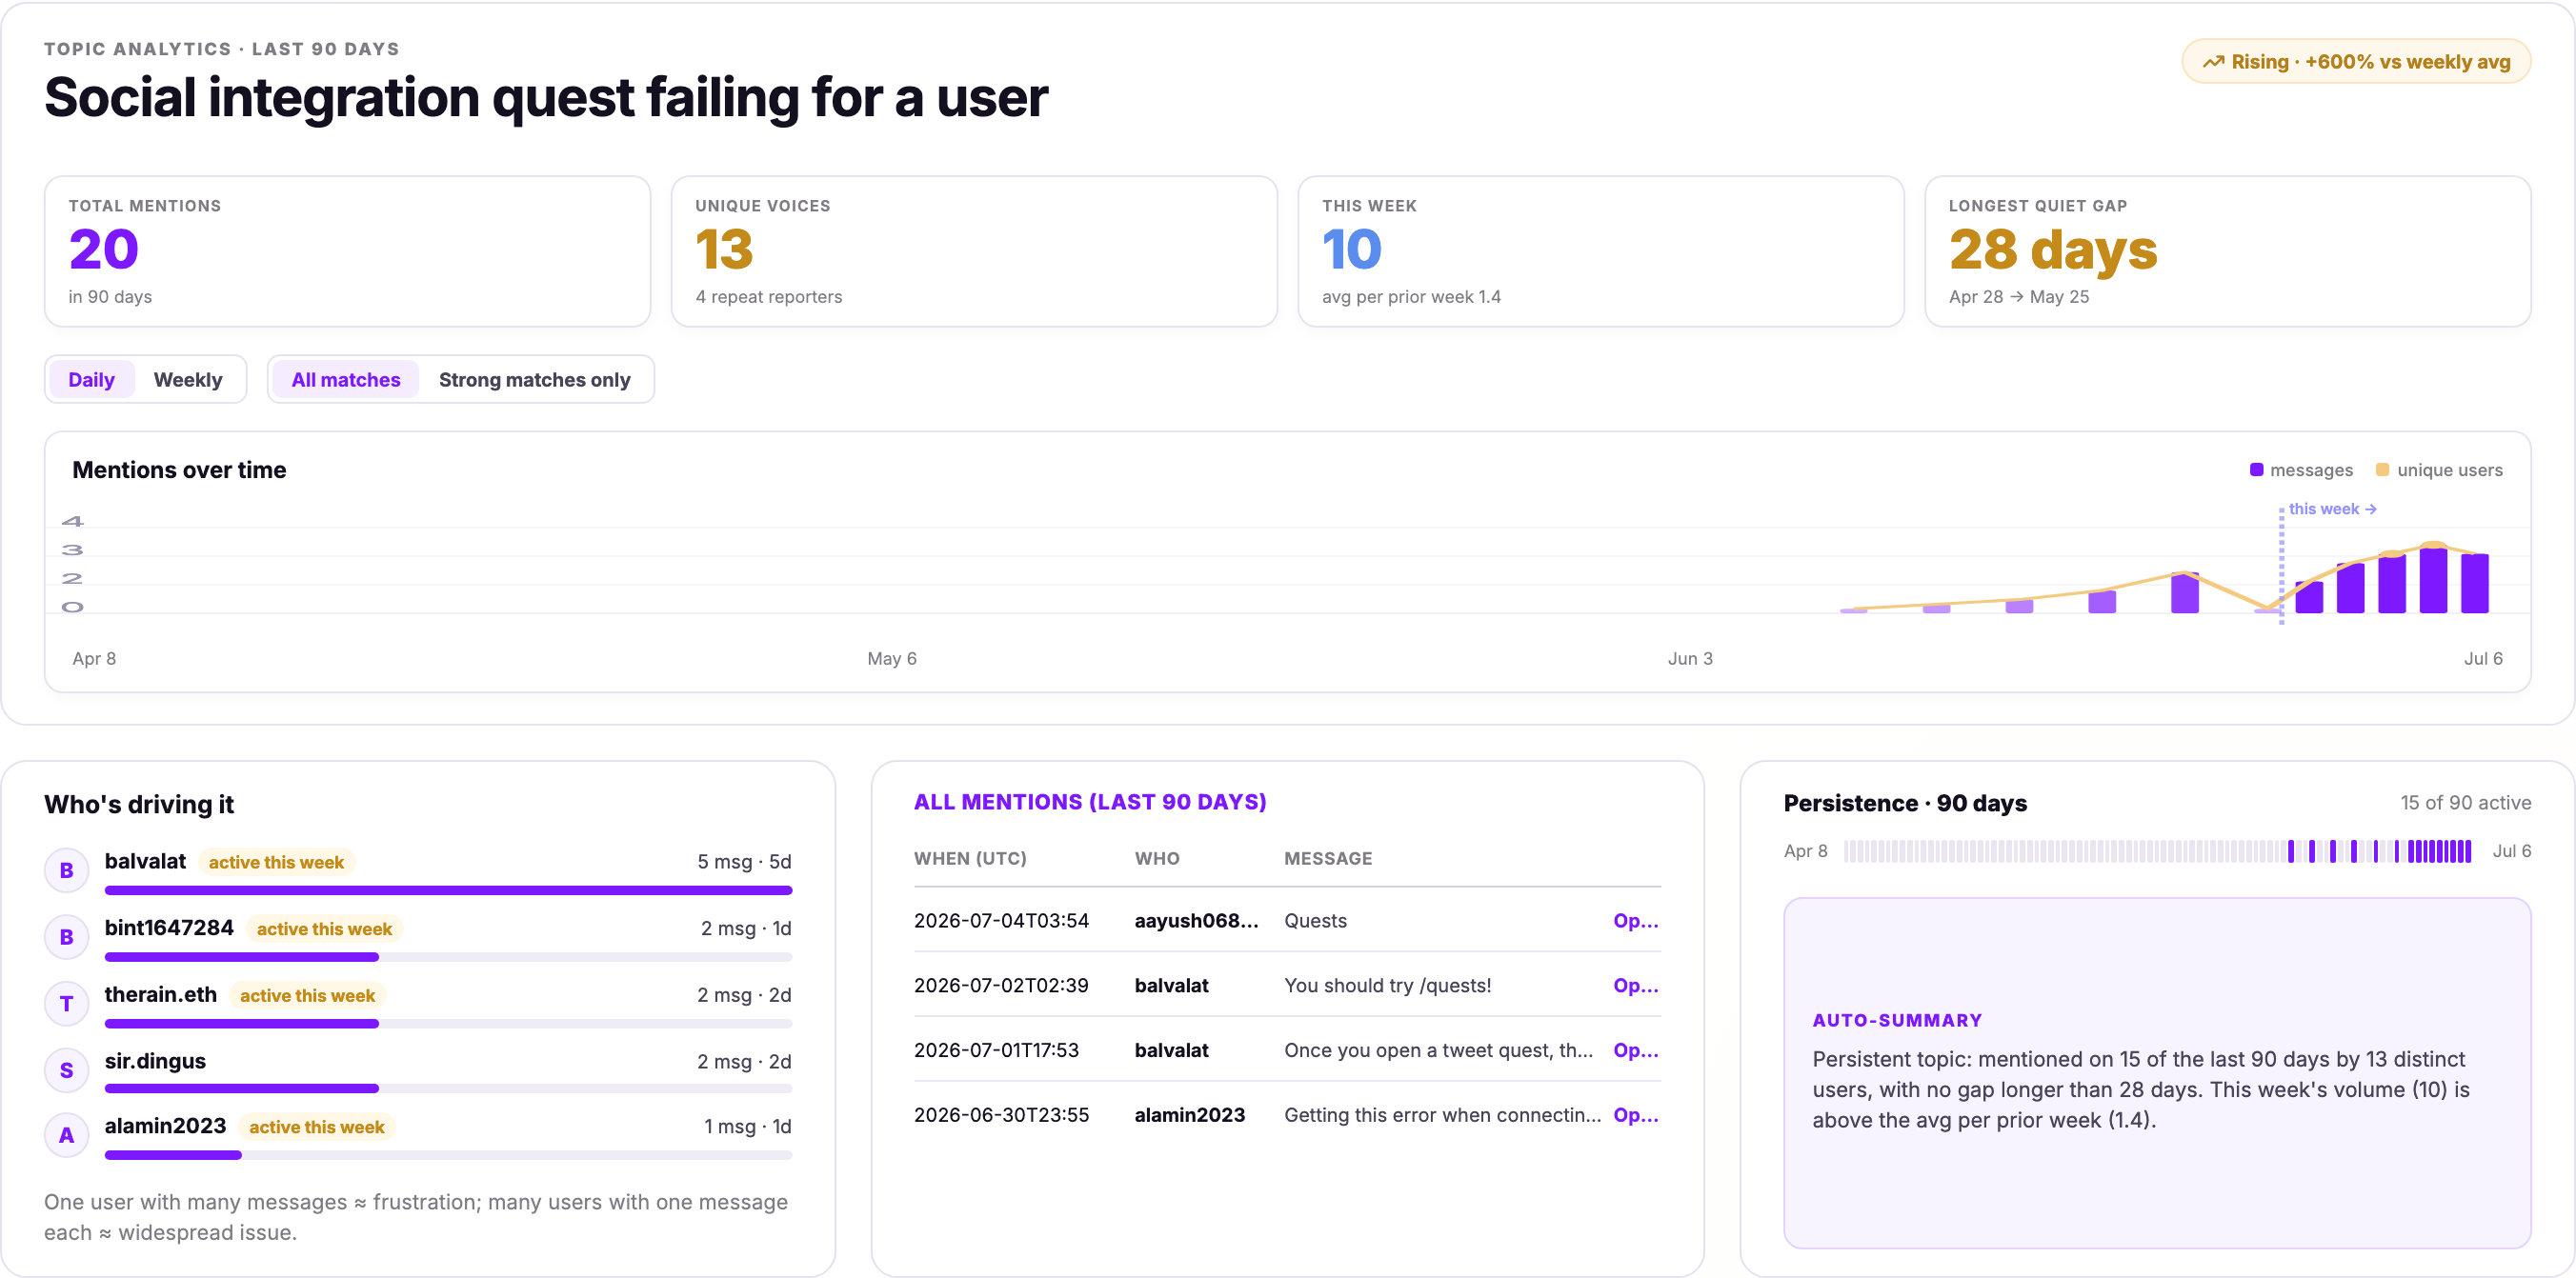Click the username 'sir.dingus'
The width and height of the screenshot is (2576, 1278).
[x=155, y=1061]
